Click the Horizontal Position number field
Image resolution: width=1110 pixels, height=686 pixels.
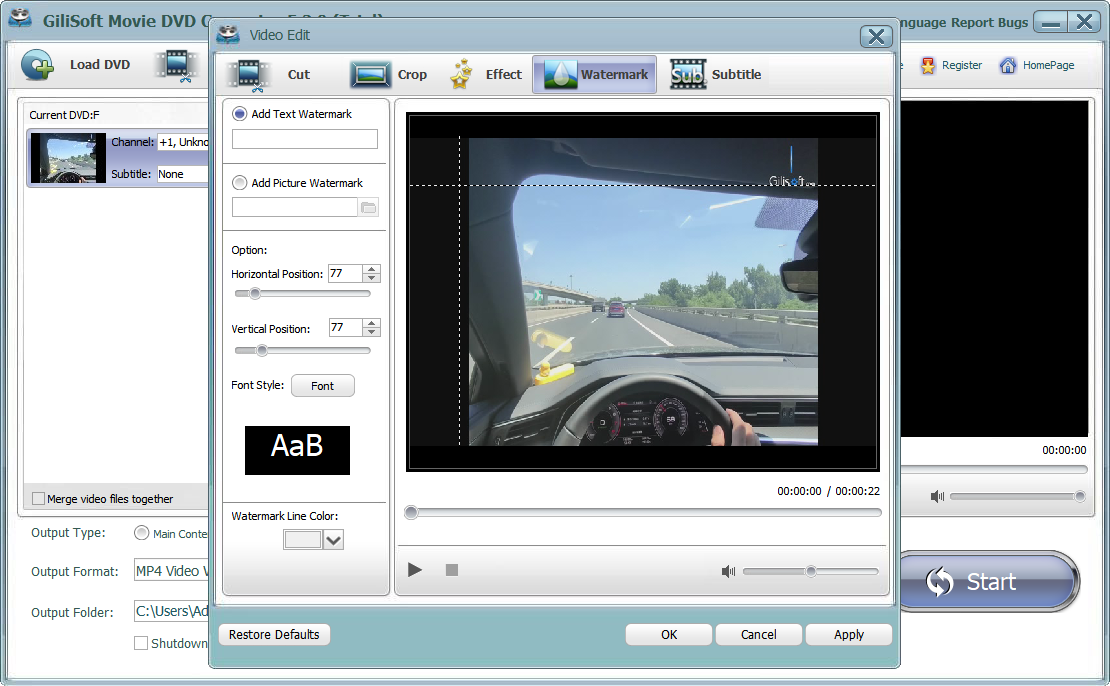[345, 273]
